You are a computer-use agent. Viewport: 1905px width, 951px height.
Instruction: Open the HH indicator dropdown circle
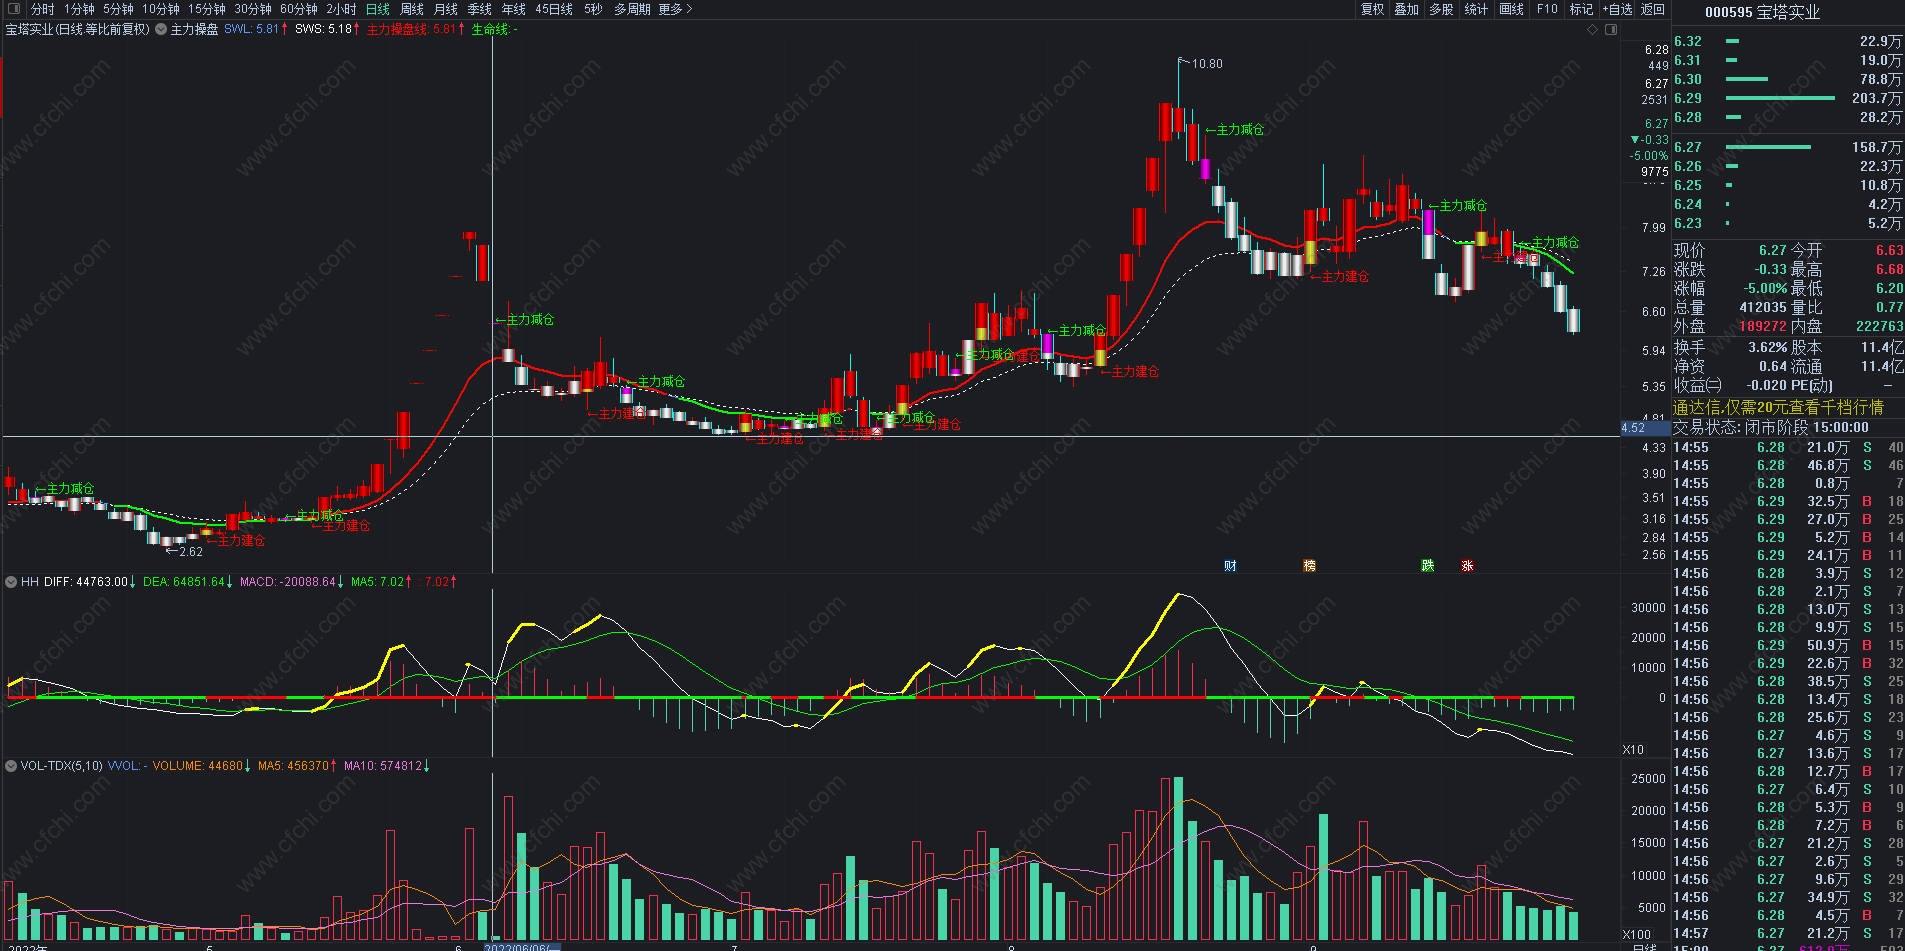pos(11,582)
